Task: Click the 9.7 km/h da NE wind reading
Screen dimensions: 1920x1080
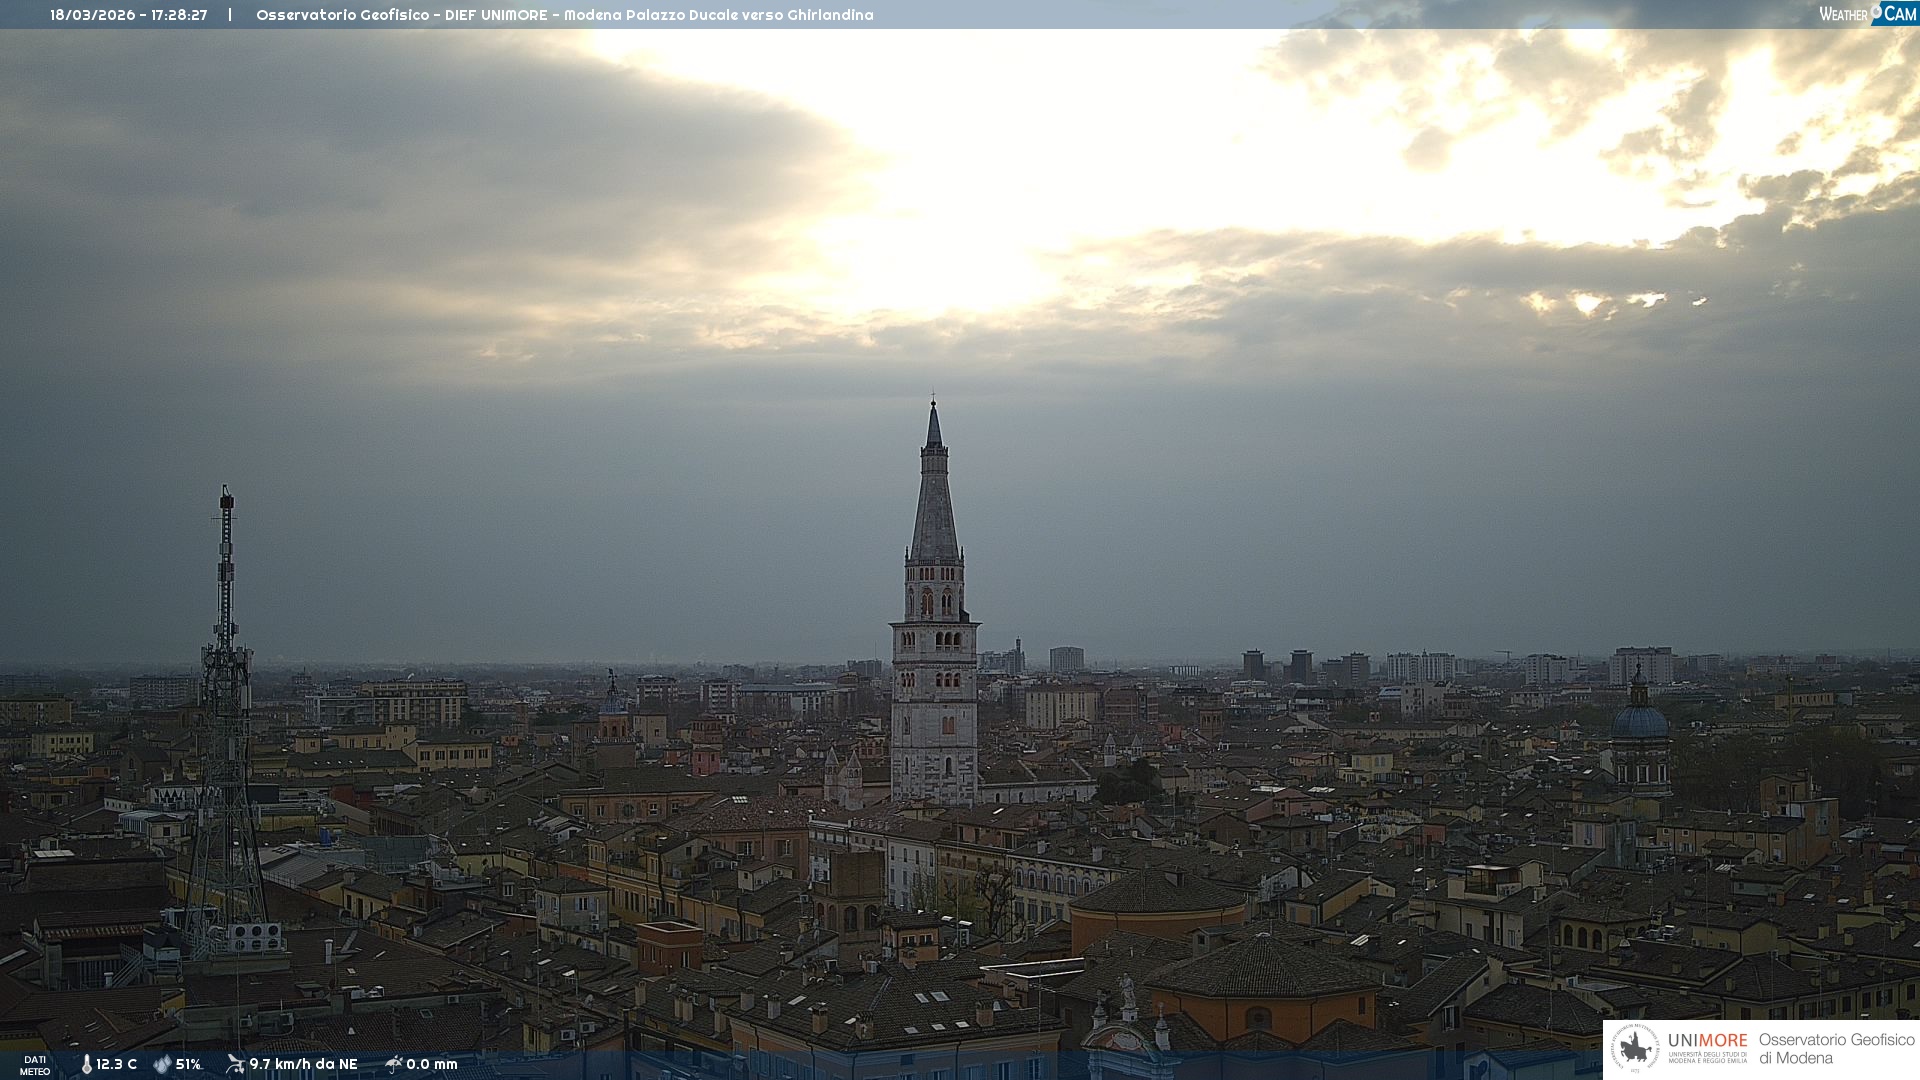Action: [303, 1064]
